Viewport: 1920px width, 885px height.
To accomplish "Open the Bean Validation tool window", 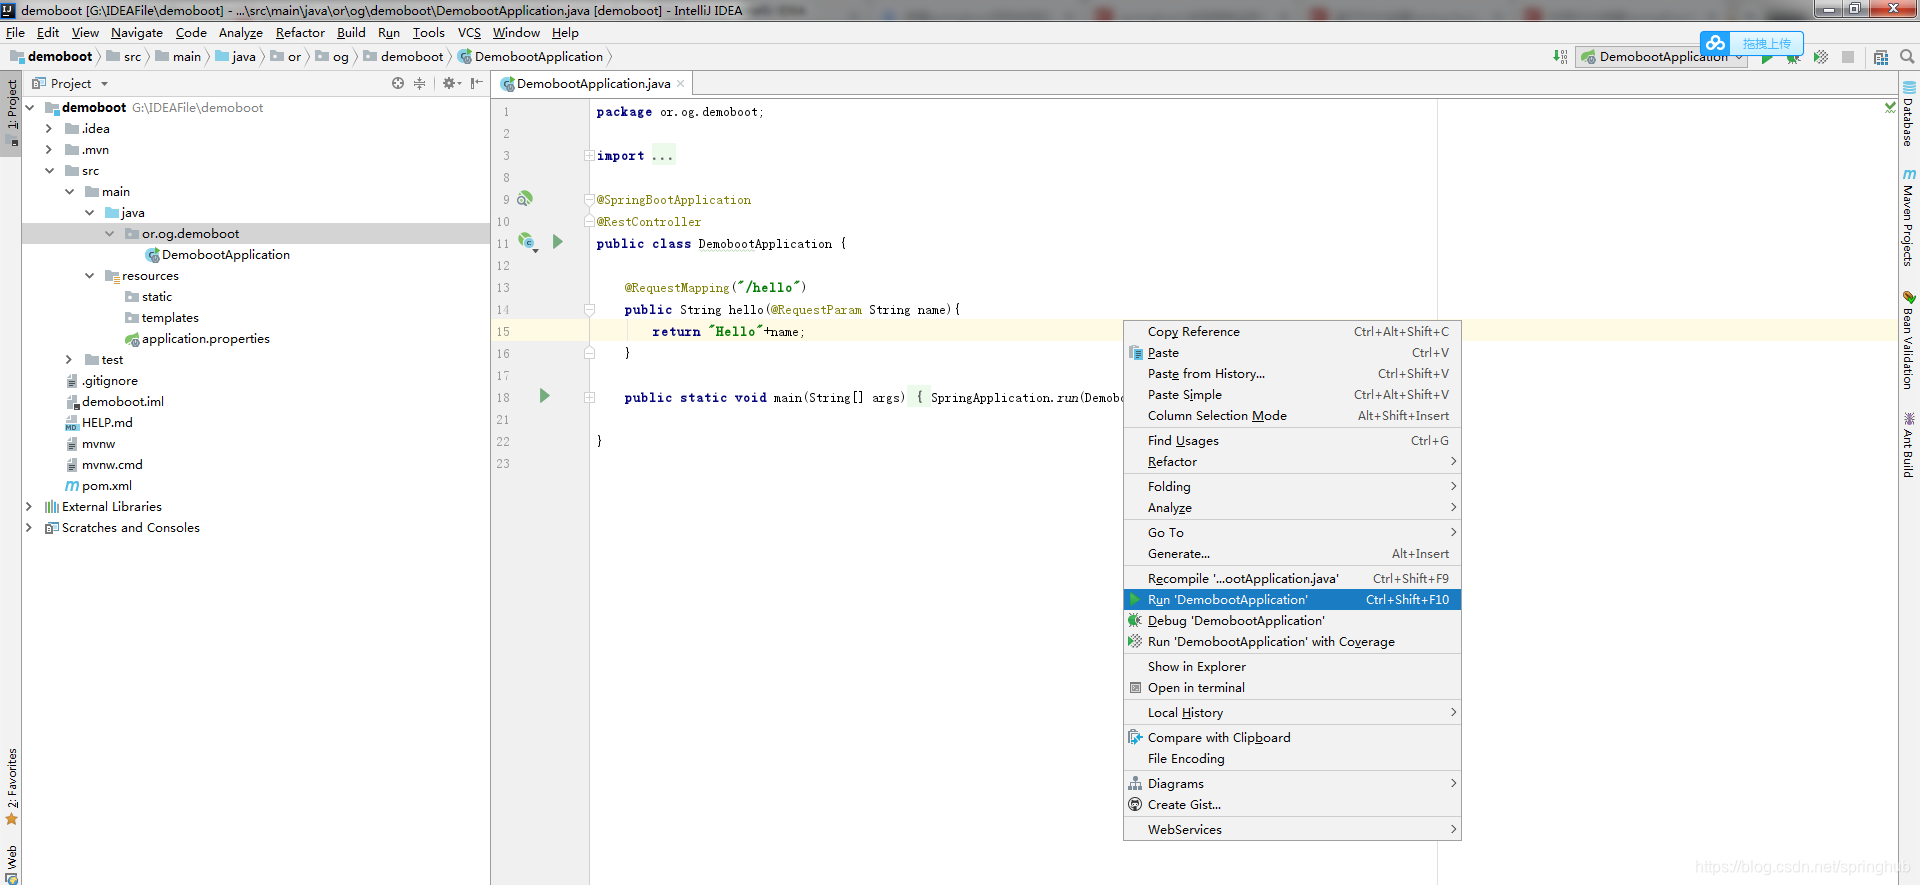I will pyautogui.click(x=1909, y=340).
